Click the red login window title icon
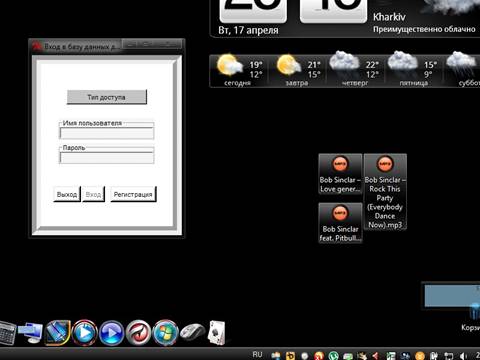This screenshot has width=480, height=360. tap(37, 46)
